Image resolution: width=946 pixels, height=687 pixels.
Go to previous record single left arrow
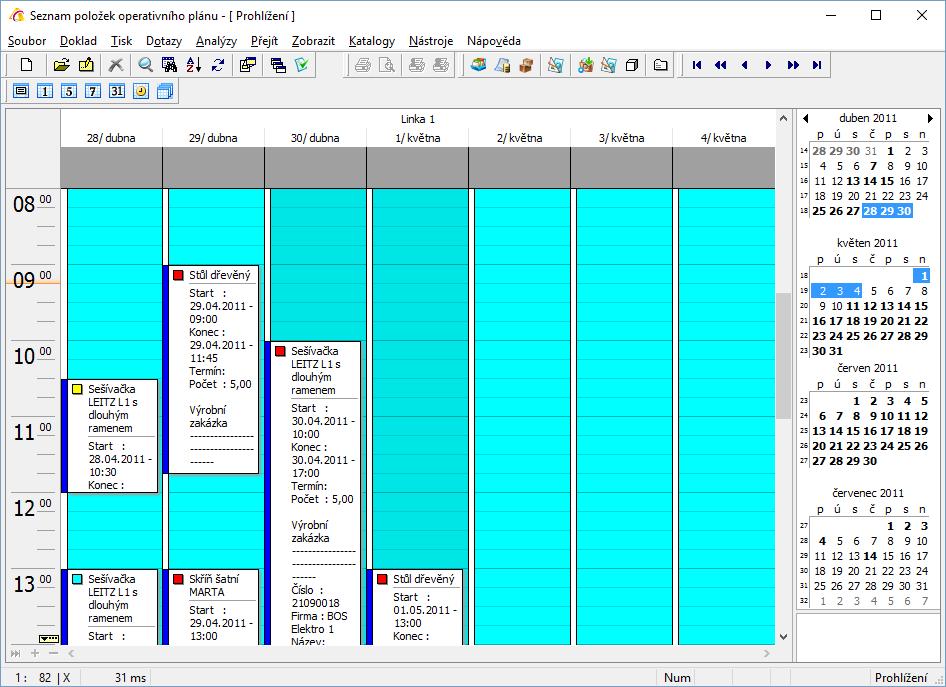coord(744,65)
